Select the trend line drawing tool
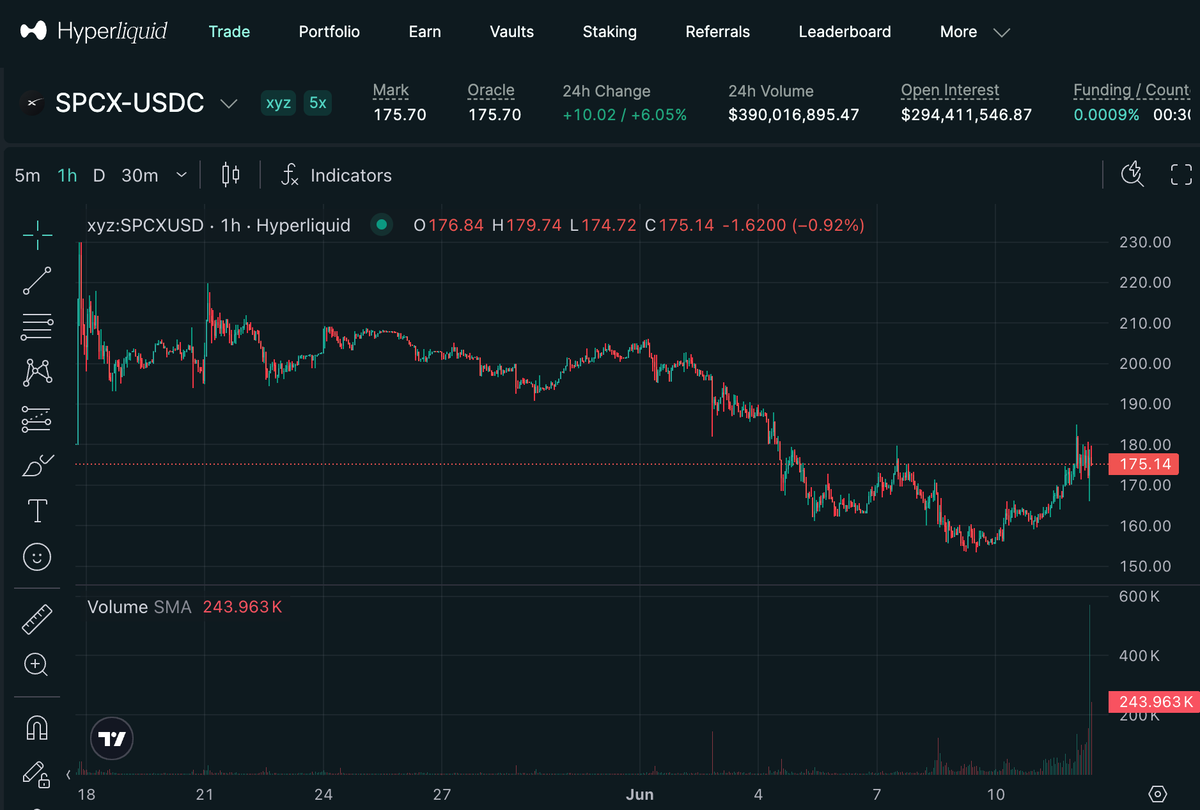1200x810 pixels. pyautogui.click(x=37, y=281)
